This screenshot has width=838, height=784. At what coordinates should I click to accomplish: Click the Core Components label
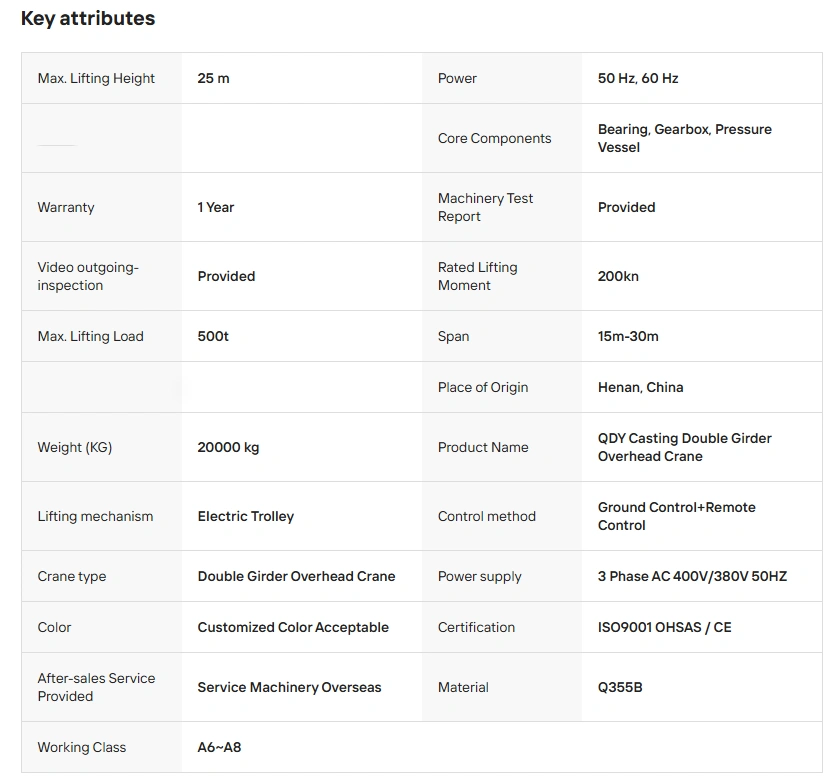[x=494, y=138]
